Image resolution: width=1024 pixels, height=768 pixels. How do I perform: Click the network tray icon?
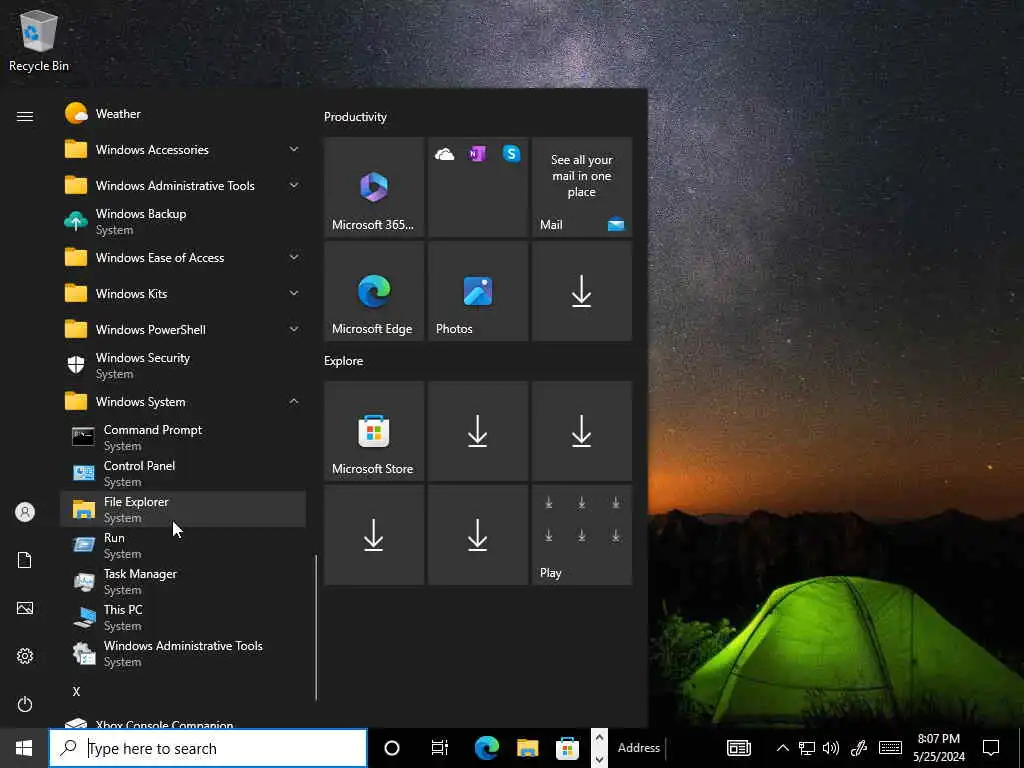tap(807, 748)
